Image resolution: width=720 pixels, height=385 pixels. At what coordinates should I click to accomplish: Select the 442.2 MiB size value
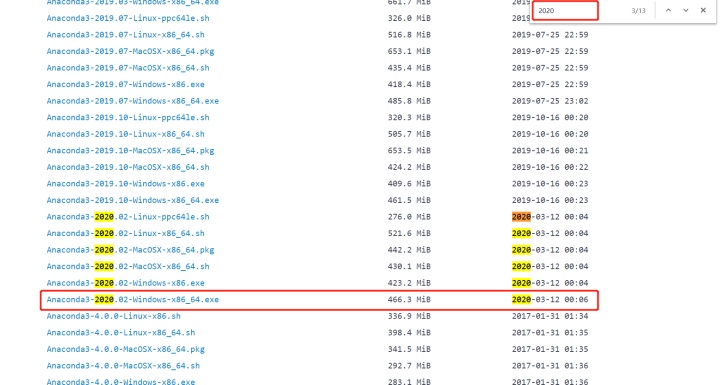(409, 250)
